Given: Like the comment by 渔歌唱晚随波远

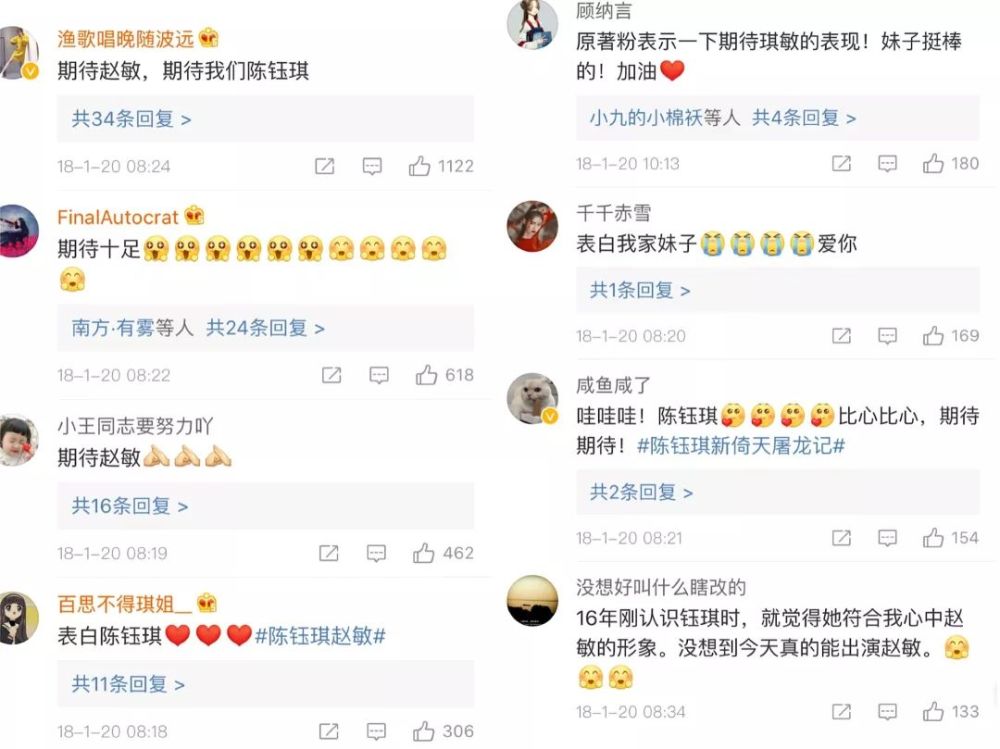Looking at the screenshot, I should point(419,166).
